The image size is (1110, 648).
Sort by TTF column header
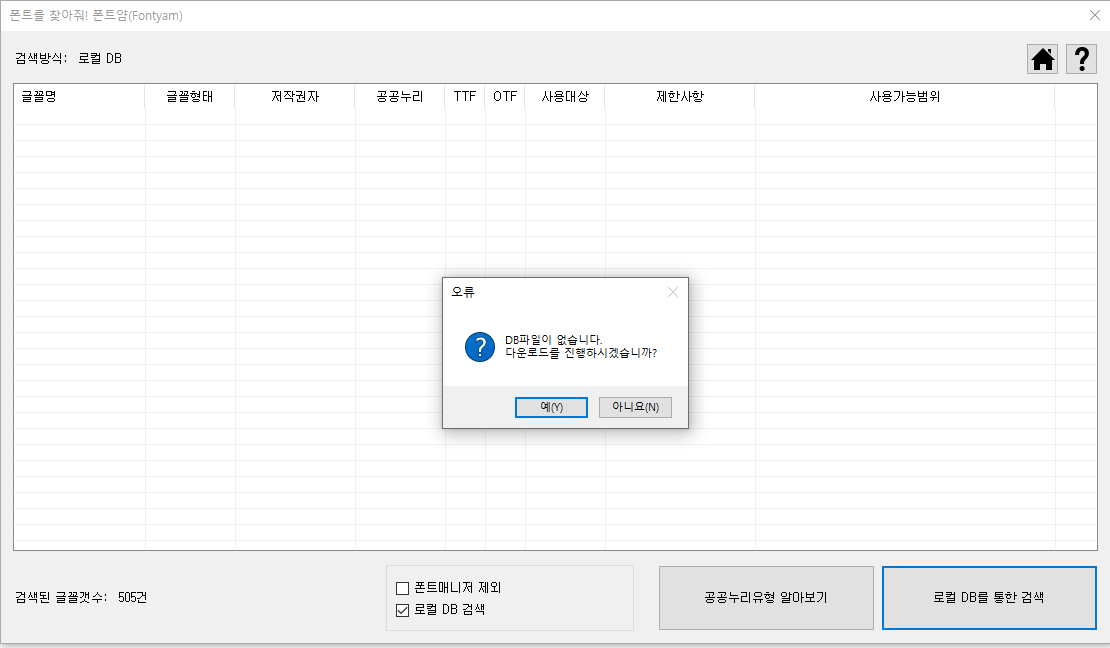pyautogui.click(x=465, y=97)
